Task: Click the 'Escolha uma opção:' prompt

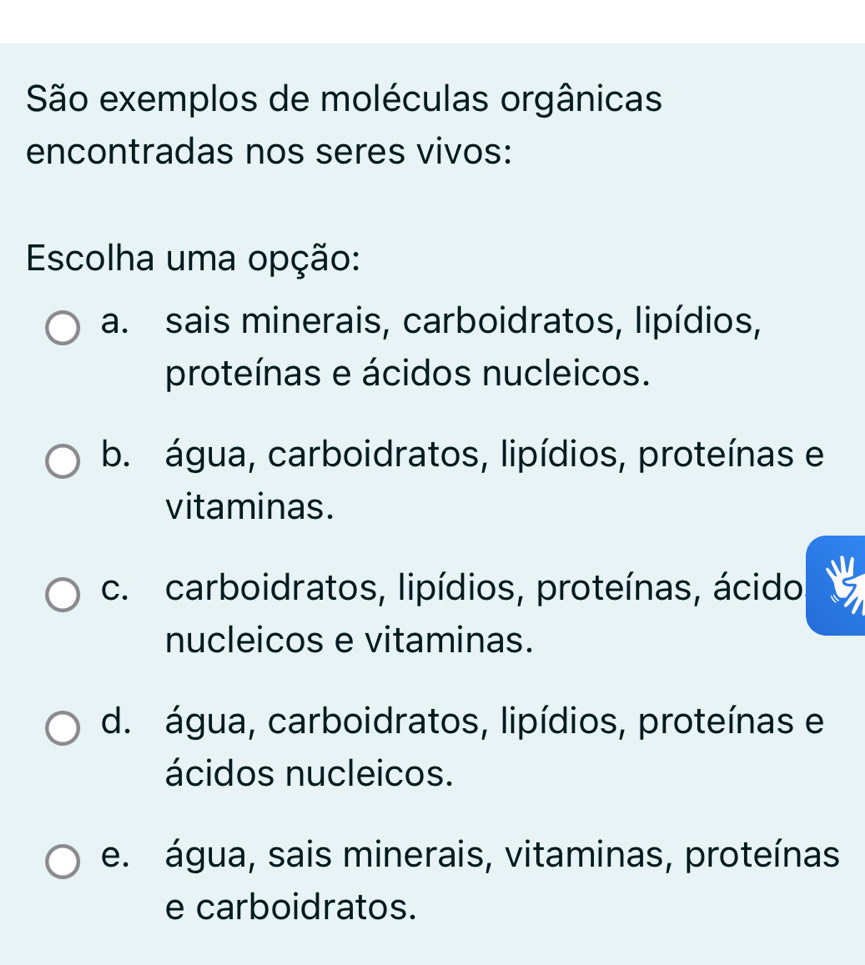Action: click(x=193, y=258)
